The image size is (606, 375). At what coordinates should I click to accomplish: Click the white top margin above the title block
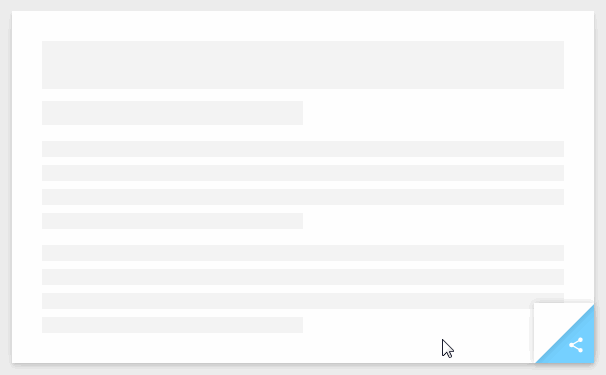point(303,26)
